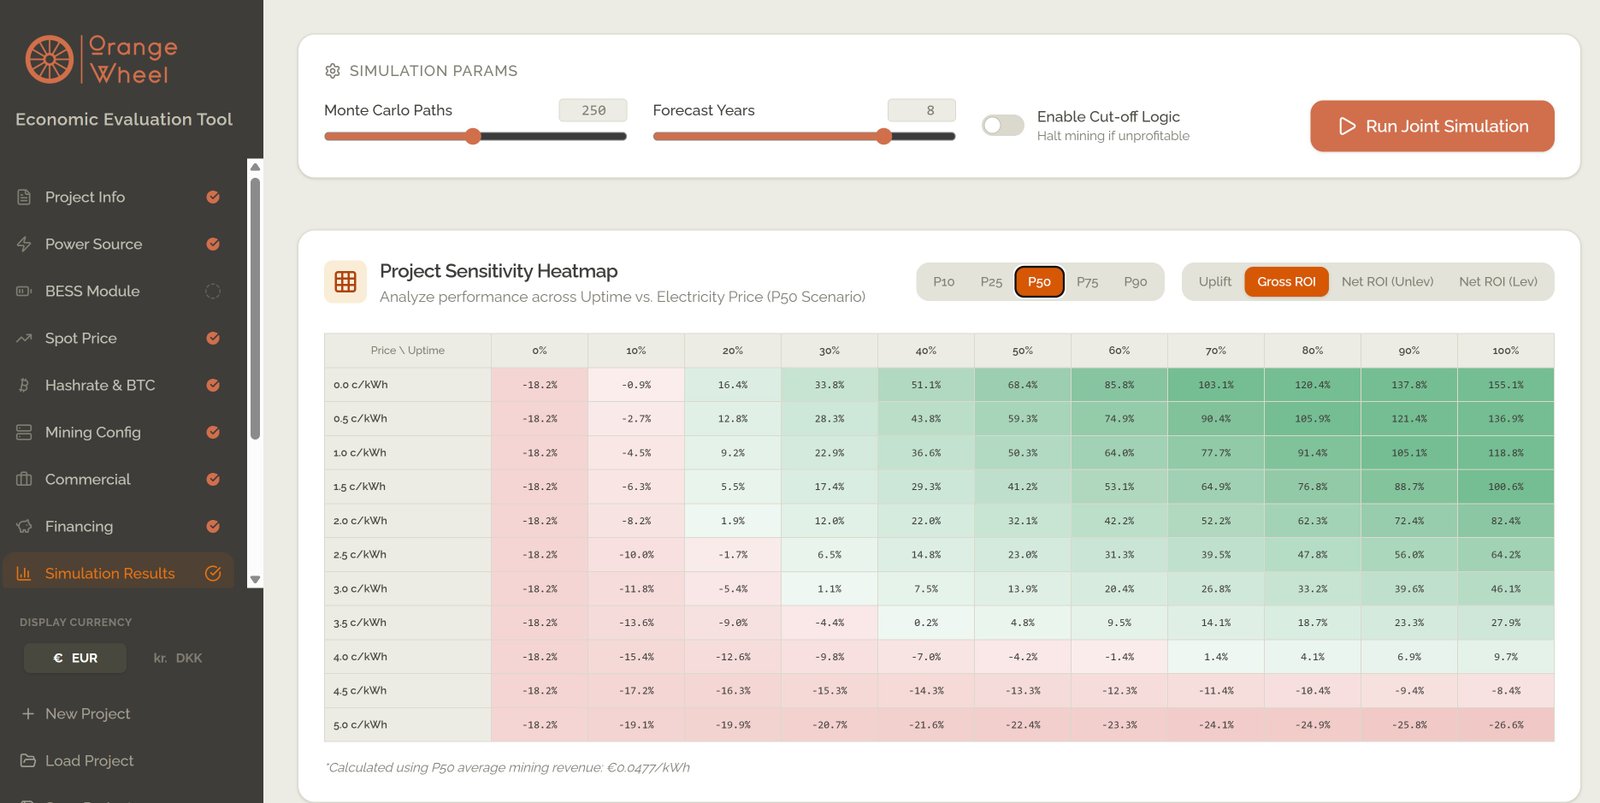The width and height of the screenshot is (1600, 803).
Task: Click Hashrate & BTC completed checkmark
Action: (213, 385)
